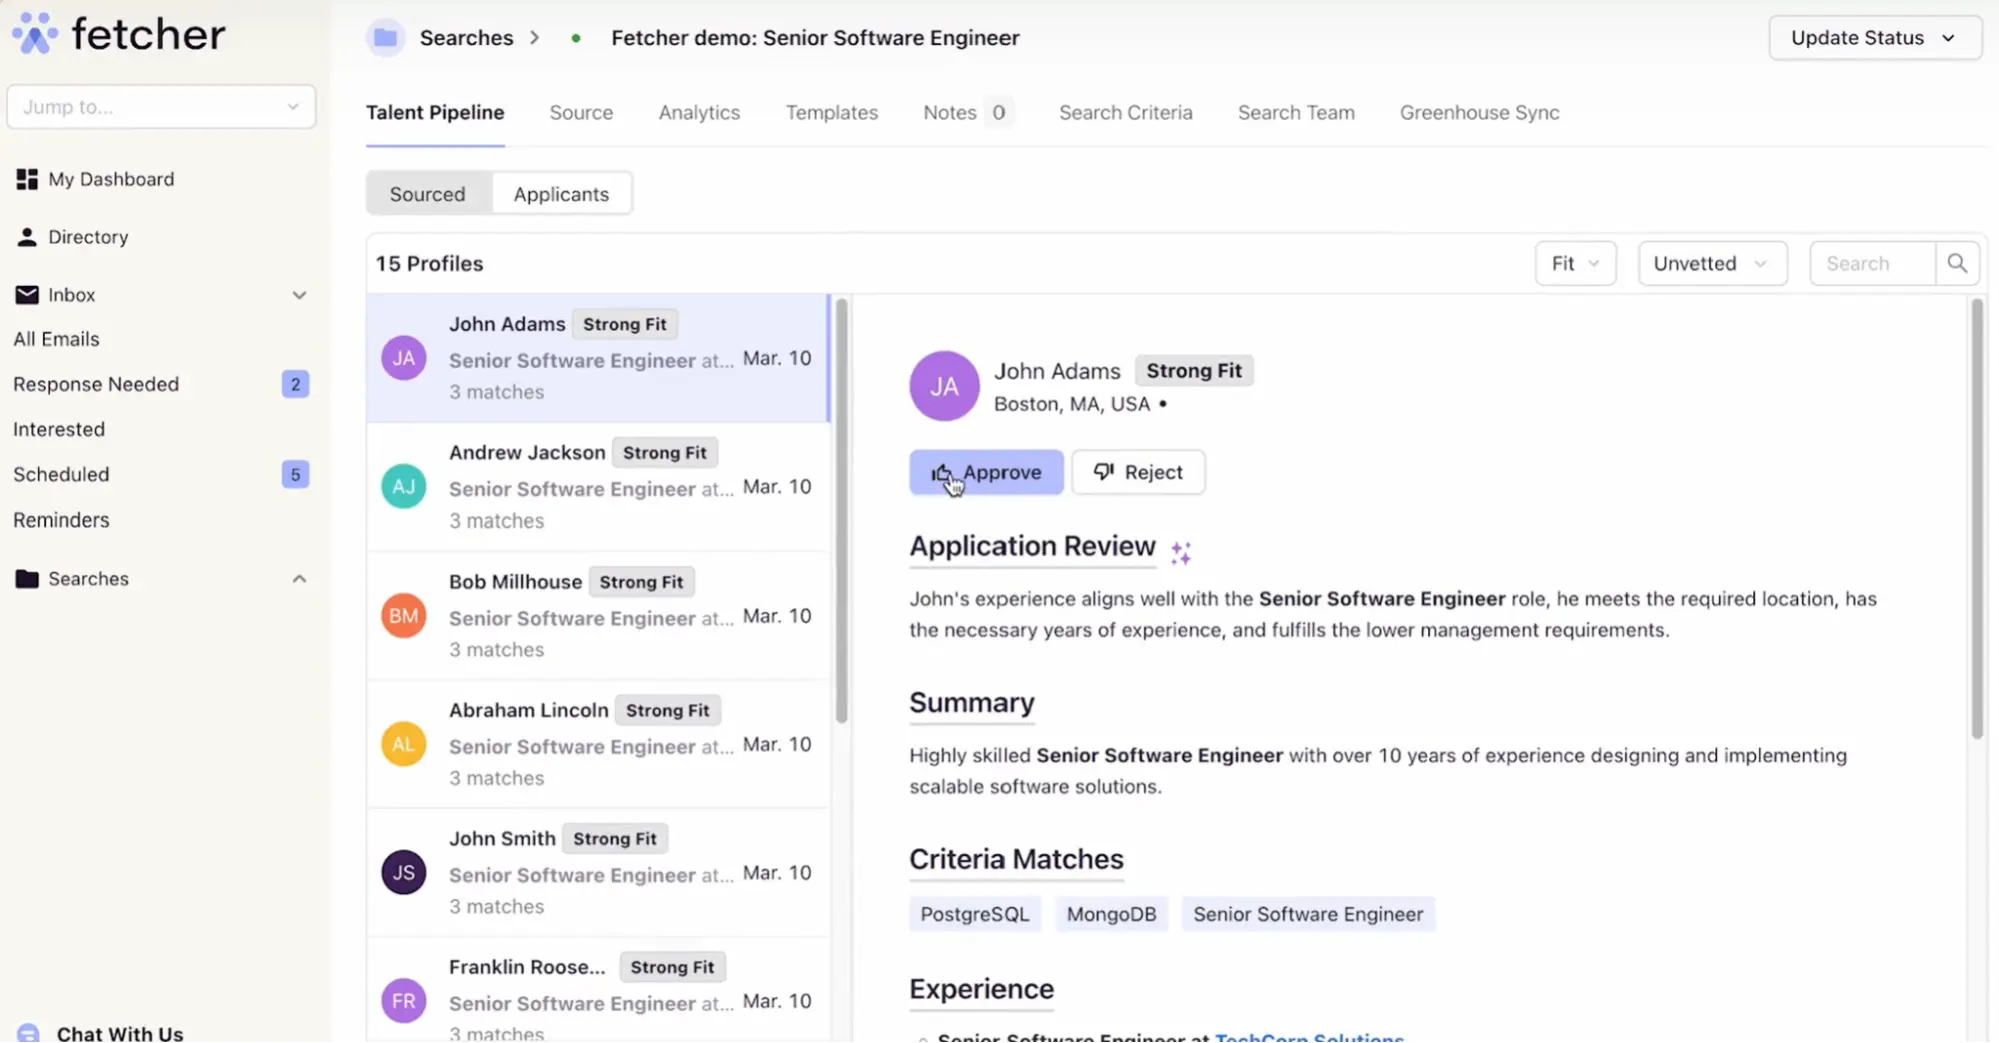Select the Andrew Jackson profile row
1999x1043 pixels.
(x=598, y=487)
